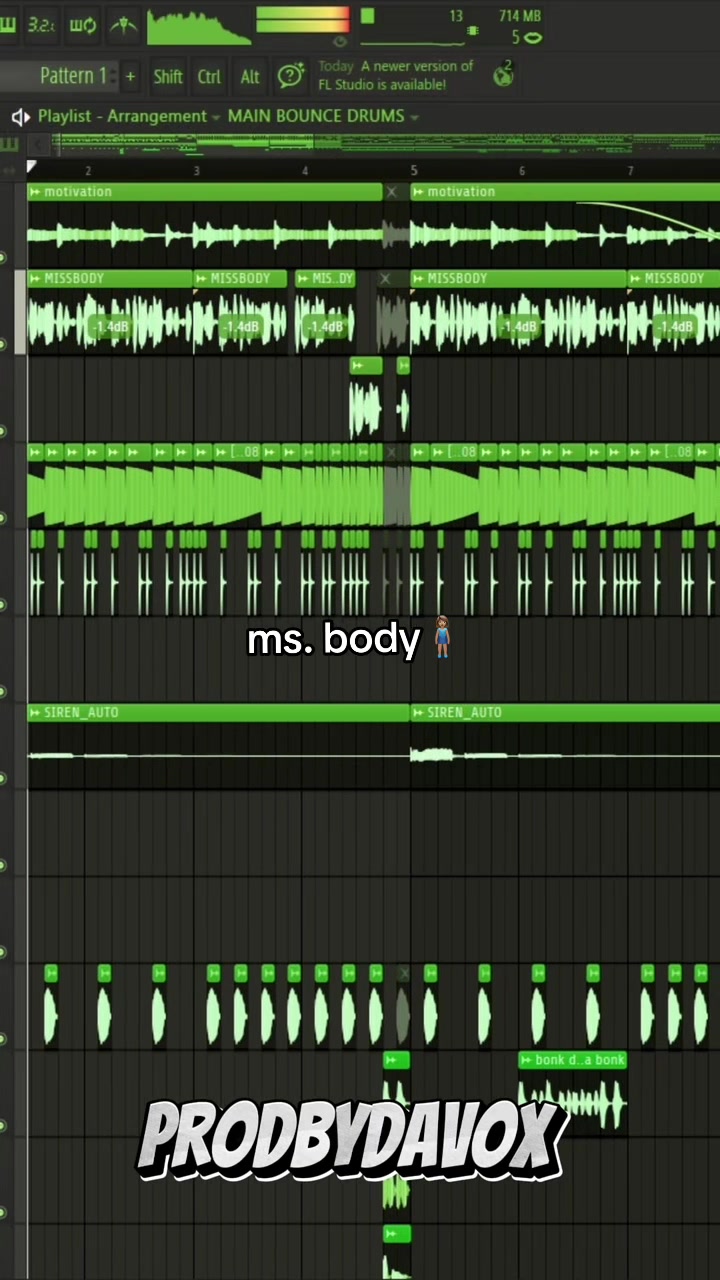This screenshot has height=1280, width=720.
Task: Click the Playlist - Arrangement title
Action: coord(122,116)
